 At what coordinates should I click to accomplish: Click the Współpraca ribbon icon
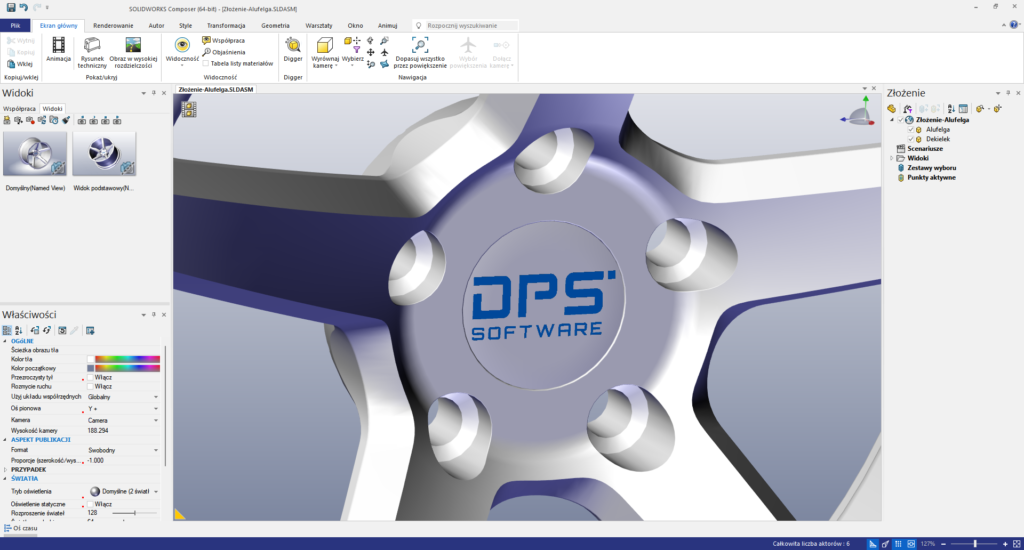point(205,40)
